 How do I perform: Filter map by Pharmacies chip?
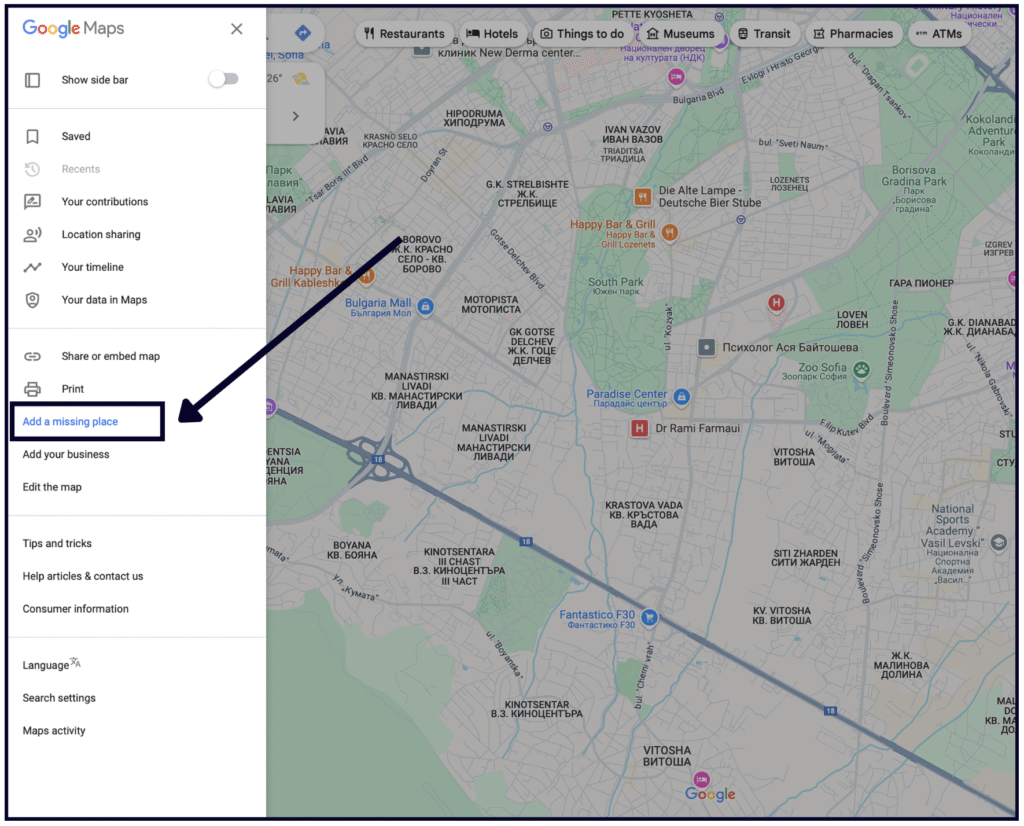(x=851, y=34)
